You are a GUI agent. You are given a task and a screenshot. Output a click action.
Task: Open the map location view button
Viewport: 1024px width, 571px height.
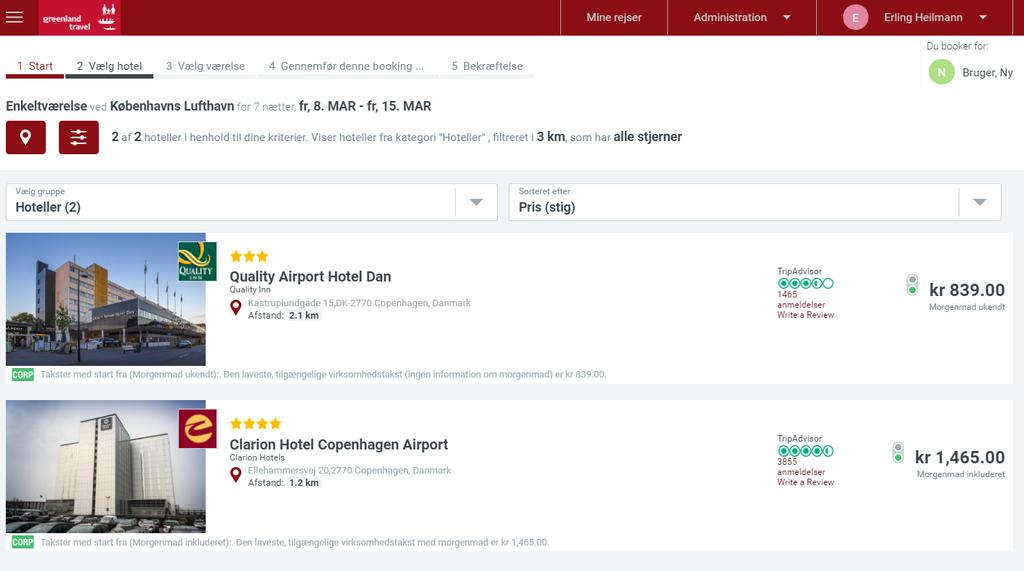[x=25, y=137]
